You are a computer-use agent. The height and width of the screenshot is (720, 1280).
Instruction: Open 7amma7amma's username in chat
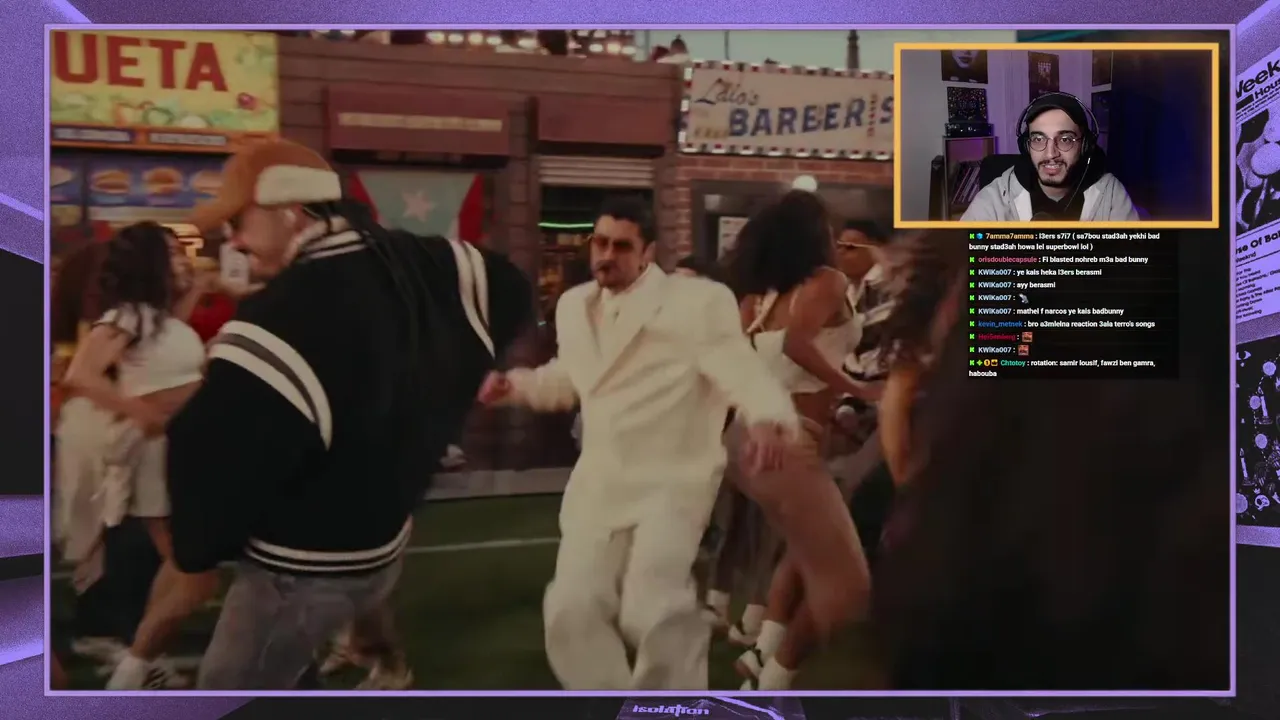click(x=1010, y=236)
